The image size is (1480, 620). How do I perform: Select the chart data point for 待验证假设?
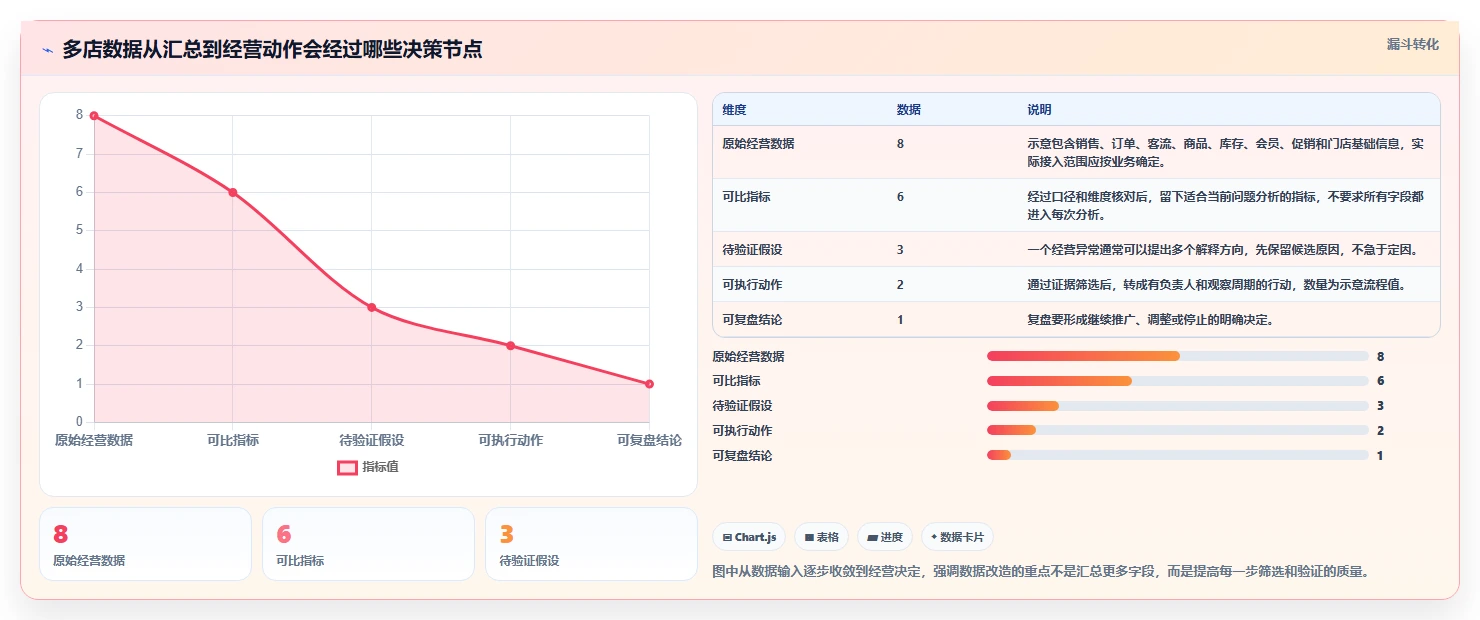click(372, 307)
